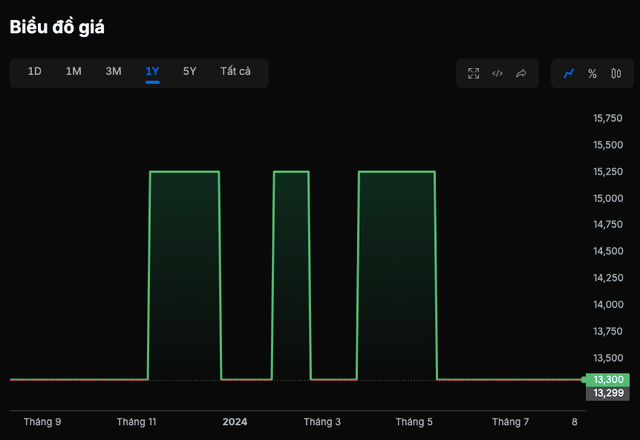Screen dimensions: 640x440
Task: Select the 3M time range
Action: 114,71
